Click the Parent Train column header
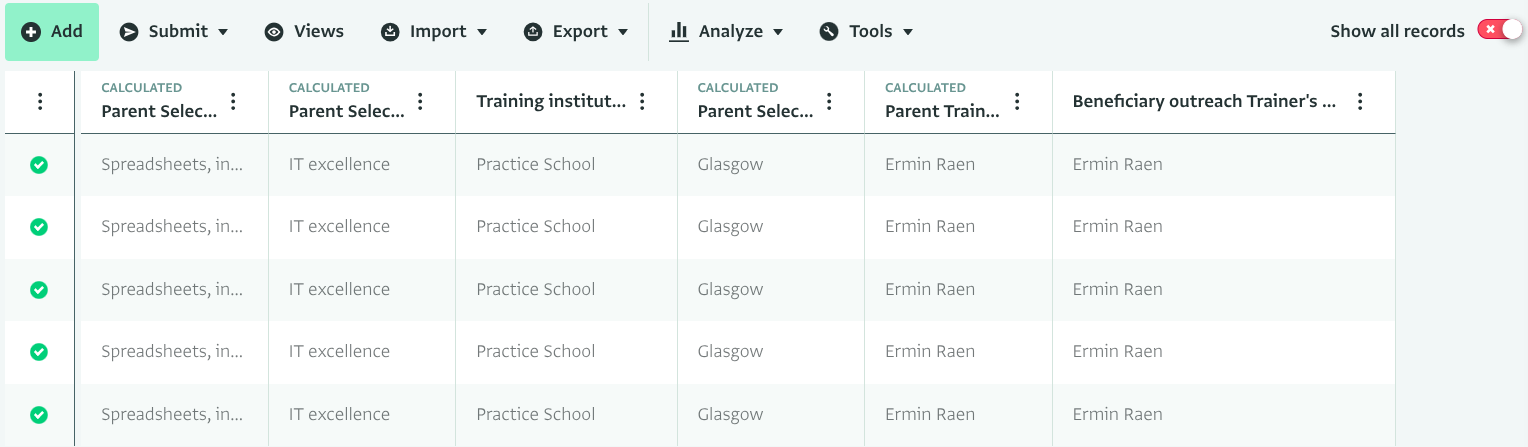This screenshot has height=447, width=1528. tap(942, 111)
